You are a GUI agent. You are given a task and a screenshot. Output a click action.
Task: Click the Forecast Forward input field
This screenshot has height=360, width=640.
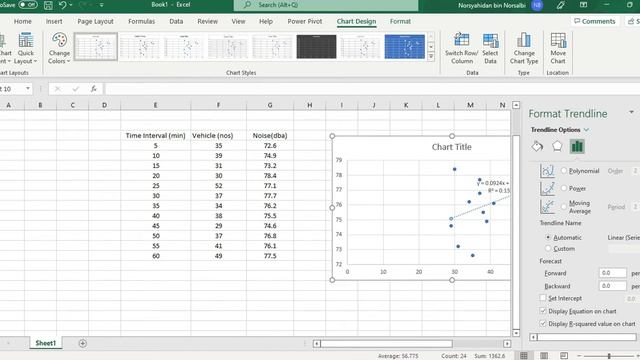point(612,273)
